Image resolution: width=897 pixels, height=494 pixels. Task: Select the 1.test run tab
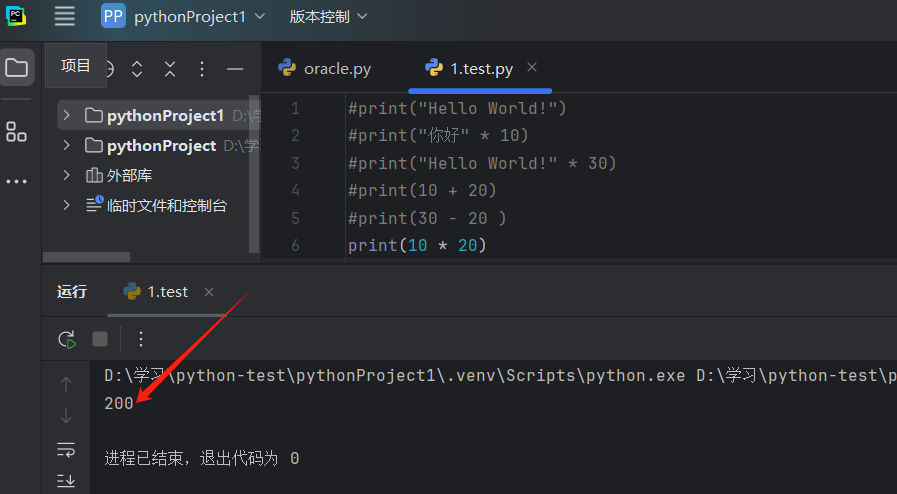(156, 292)
